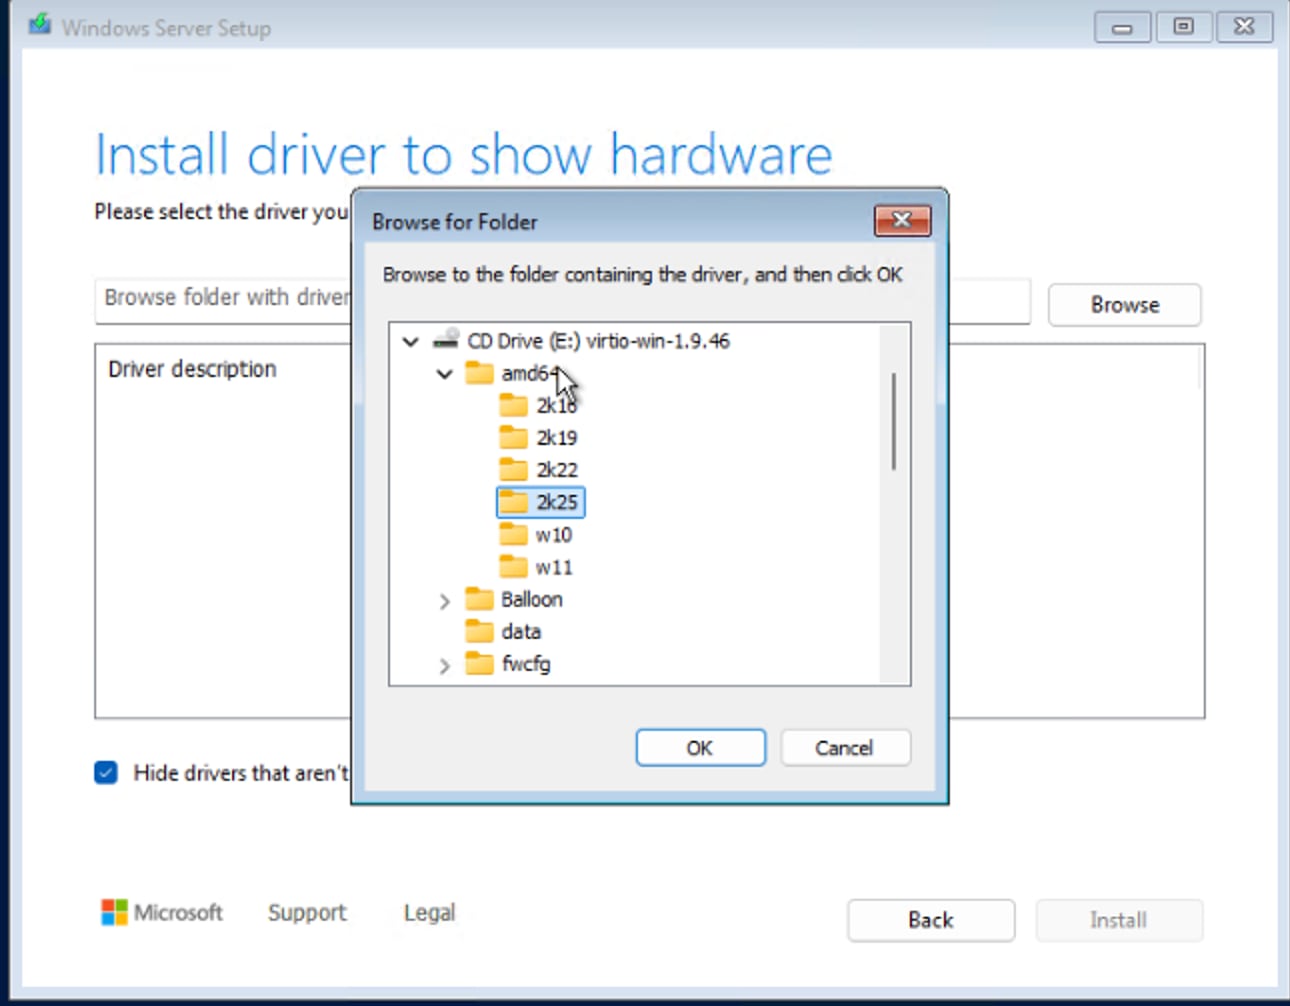Image resolution: width=1290 pixels, height=1006 pixels.
Task: Click the Microsoft logo in the footer
Action: tap(114, 912)
